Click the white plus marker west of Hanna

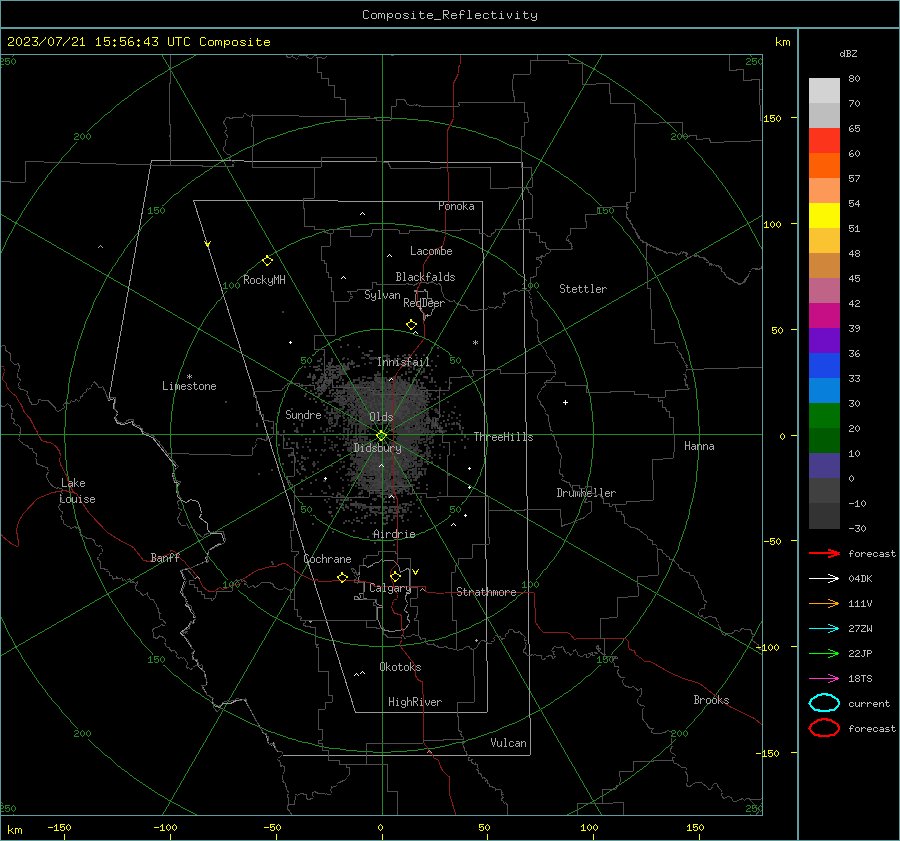point(565,402)
